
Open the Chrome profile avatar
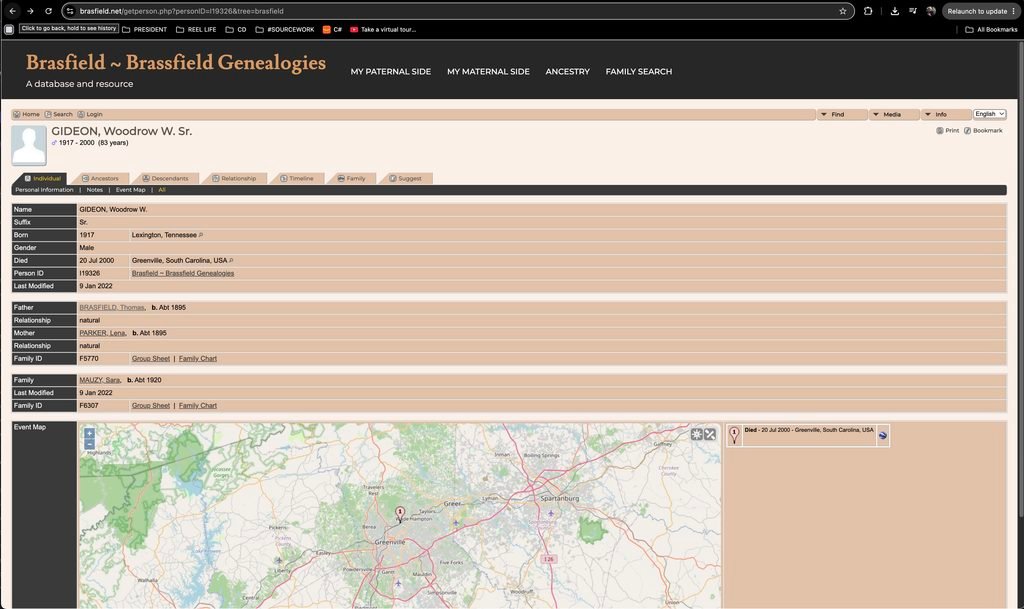click(x=931, y=11)
